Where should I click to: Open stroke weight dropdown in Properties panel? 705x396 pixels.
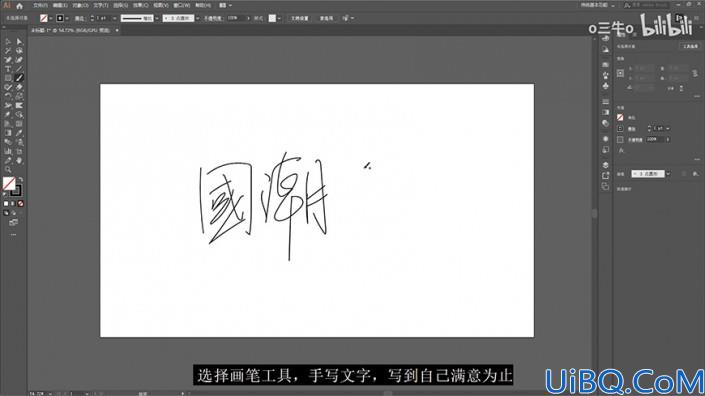point(668,129)
